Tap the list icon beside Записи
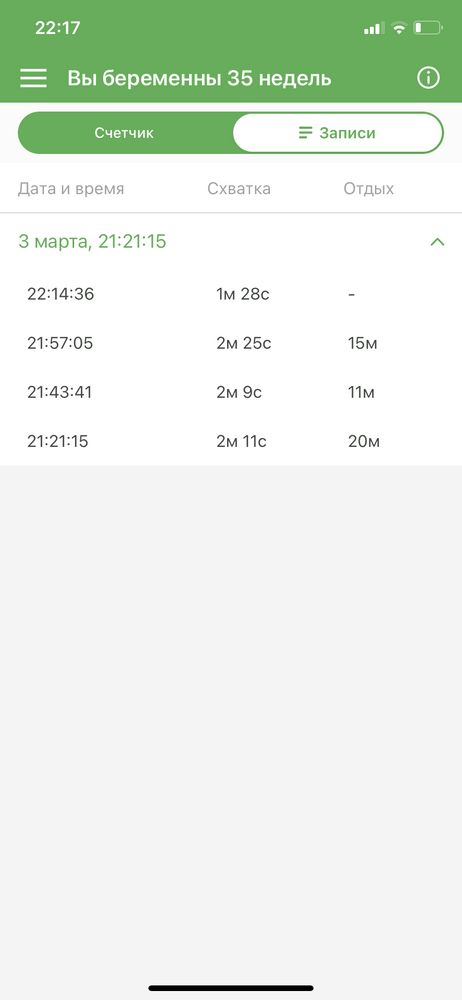Image resolution: width=462 pixels, height=1000 pixels. [x=306, y=133]
